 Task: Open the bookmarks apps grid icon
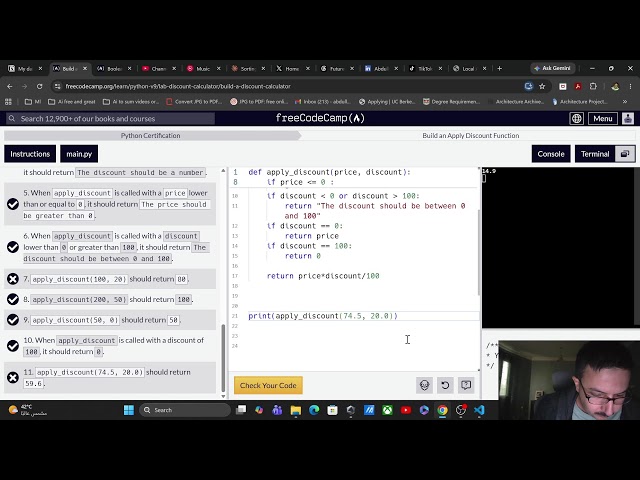pos(9,102)
